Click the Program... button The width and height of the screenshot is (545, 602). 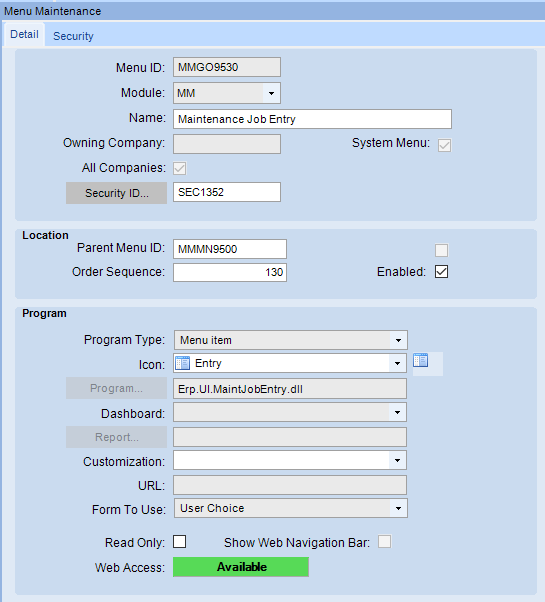(116, 388)
